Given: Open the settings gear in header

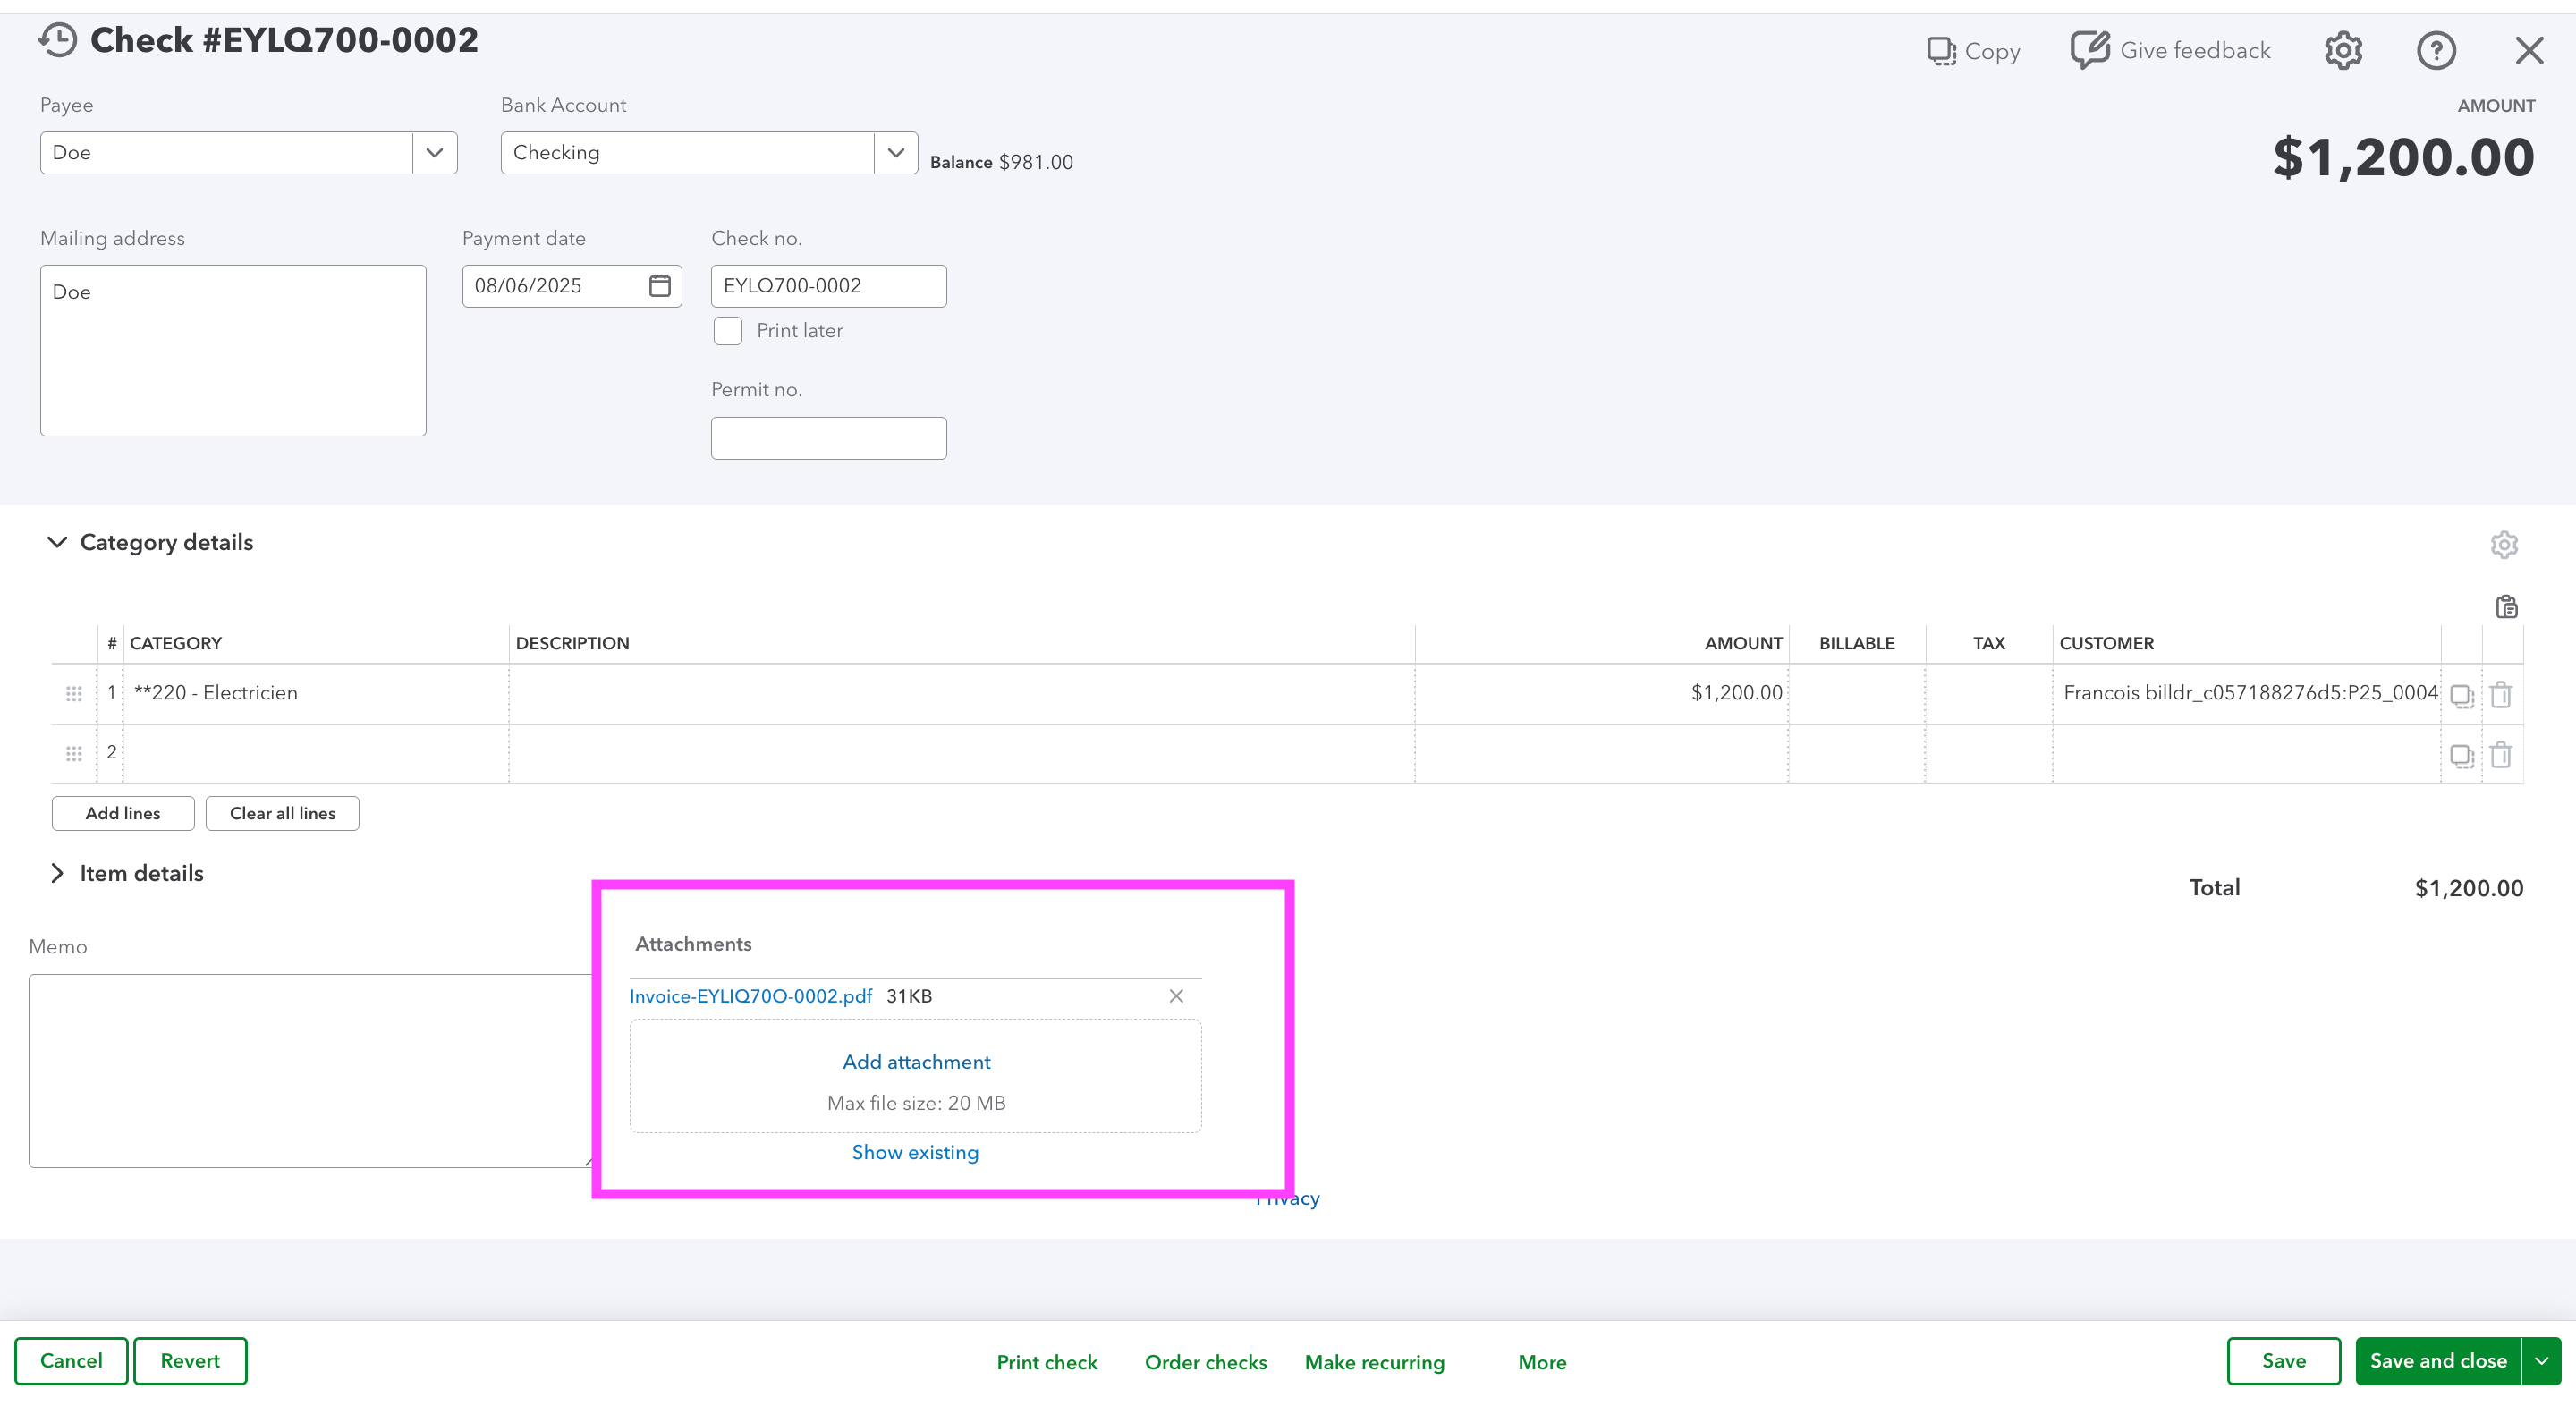Looking at the screenshot, I should (2343, 50).
